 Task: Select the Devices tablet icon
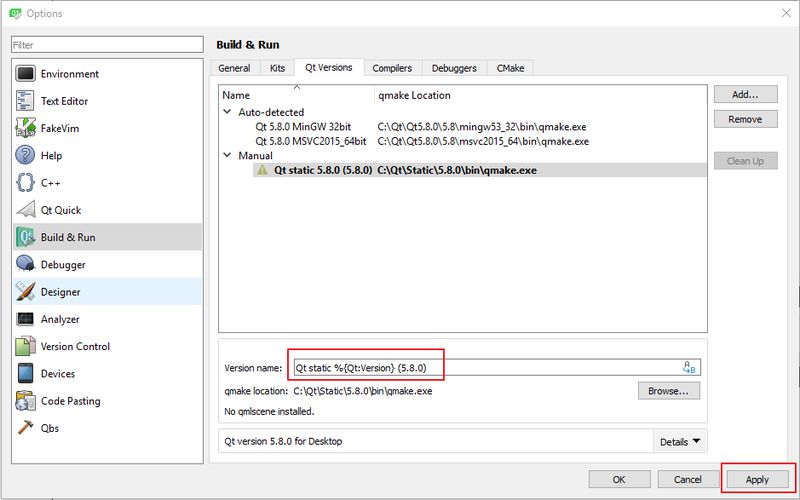(26, 373)
